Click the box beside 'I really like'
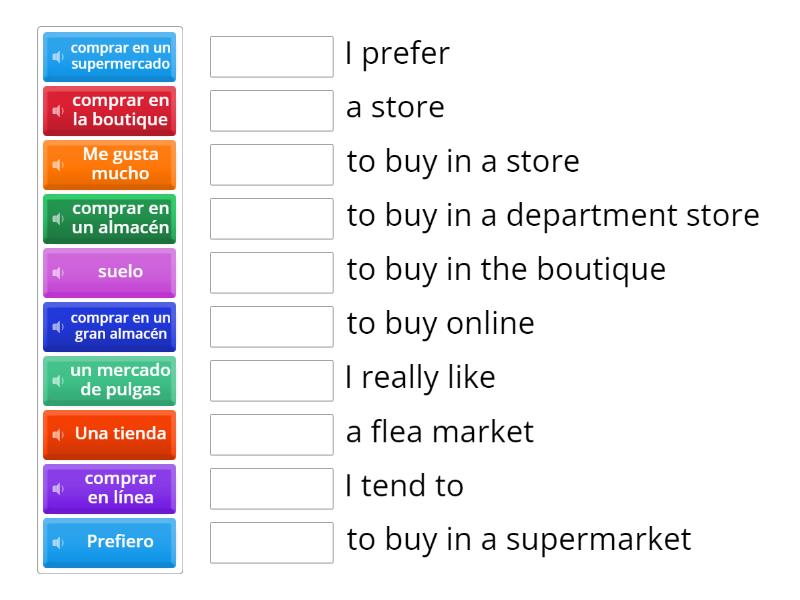Viewport: 800px width, 600px height. click(x=272, y=381)
